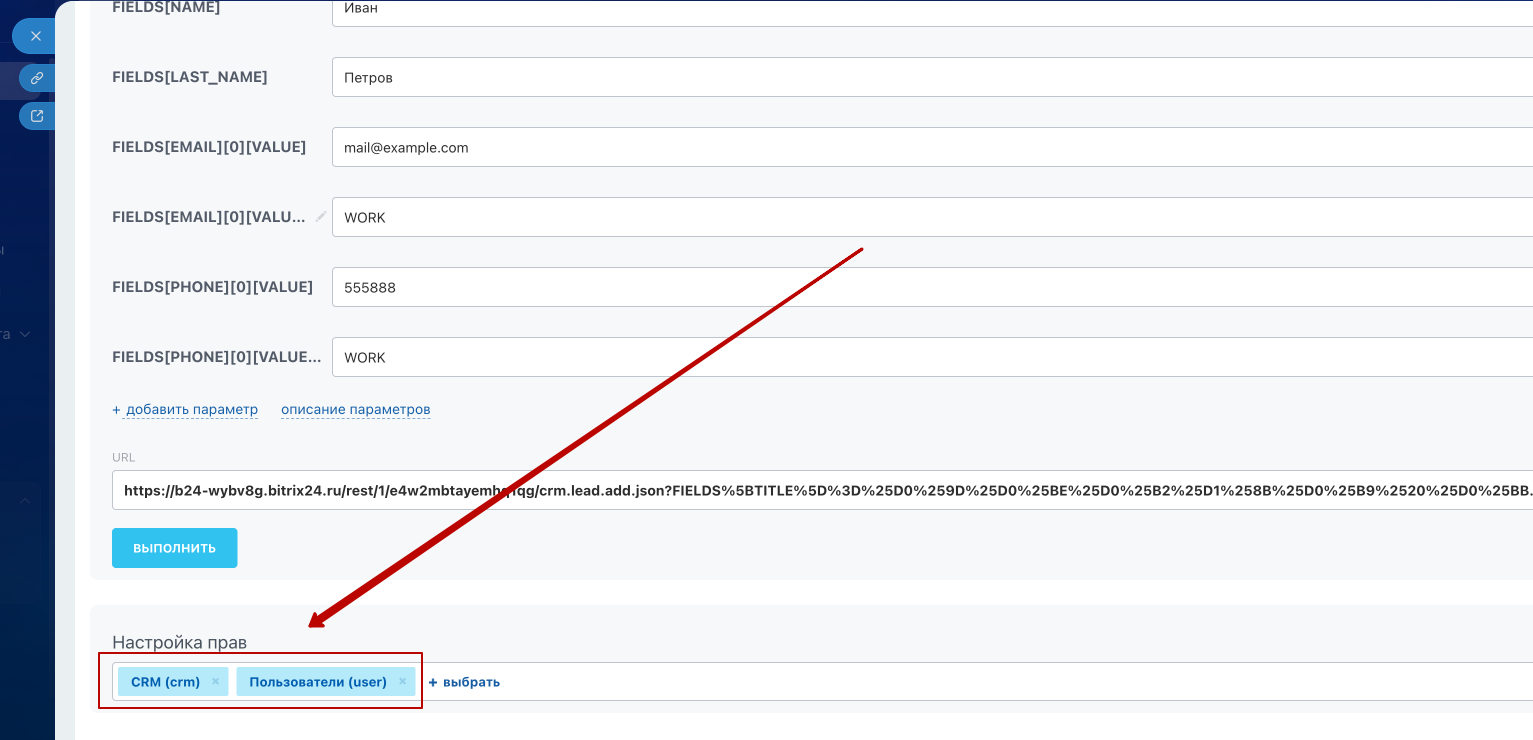The image size is (1533, 740).
Task: Click the copy link icon on slider
Action: (x=37, y=77)
